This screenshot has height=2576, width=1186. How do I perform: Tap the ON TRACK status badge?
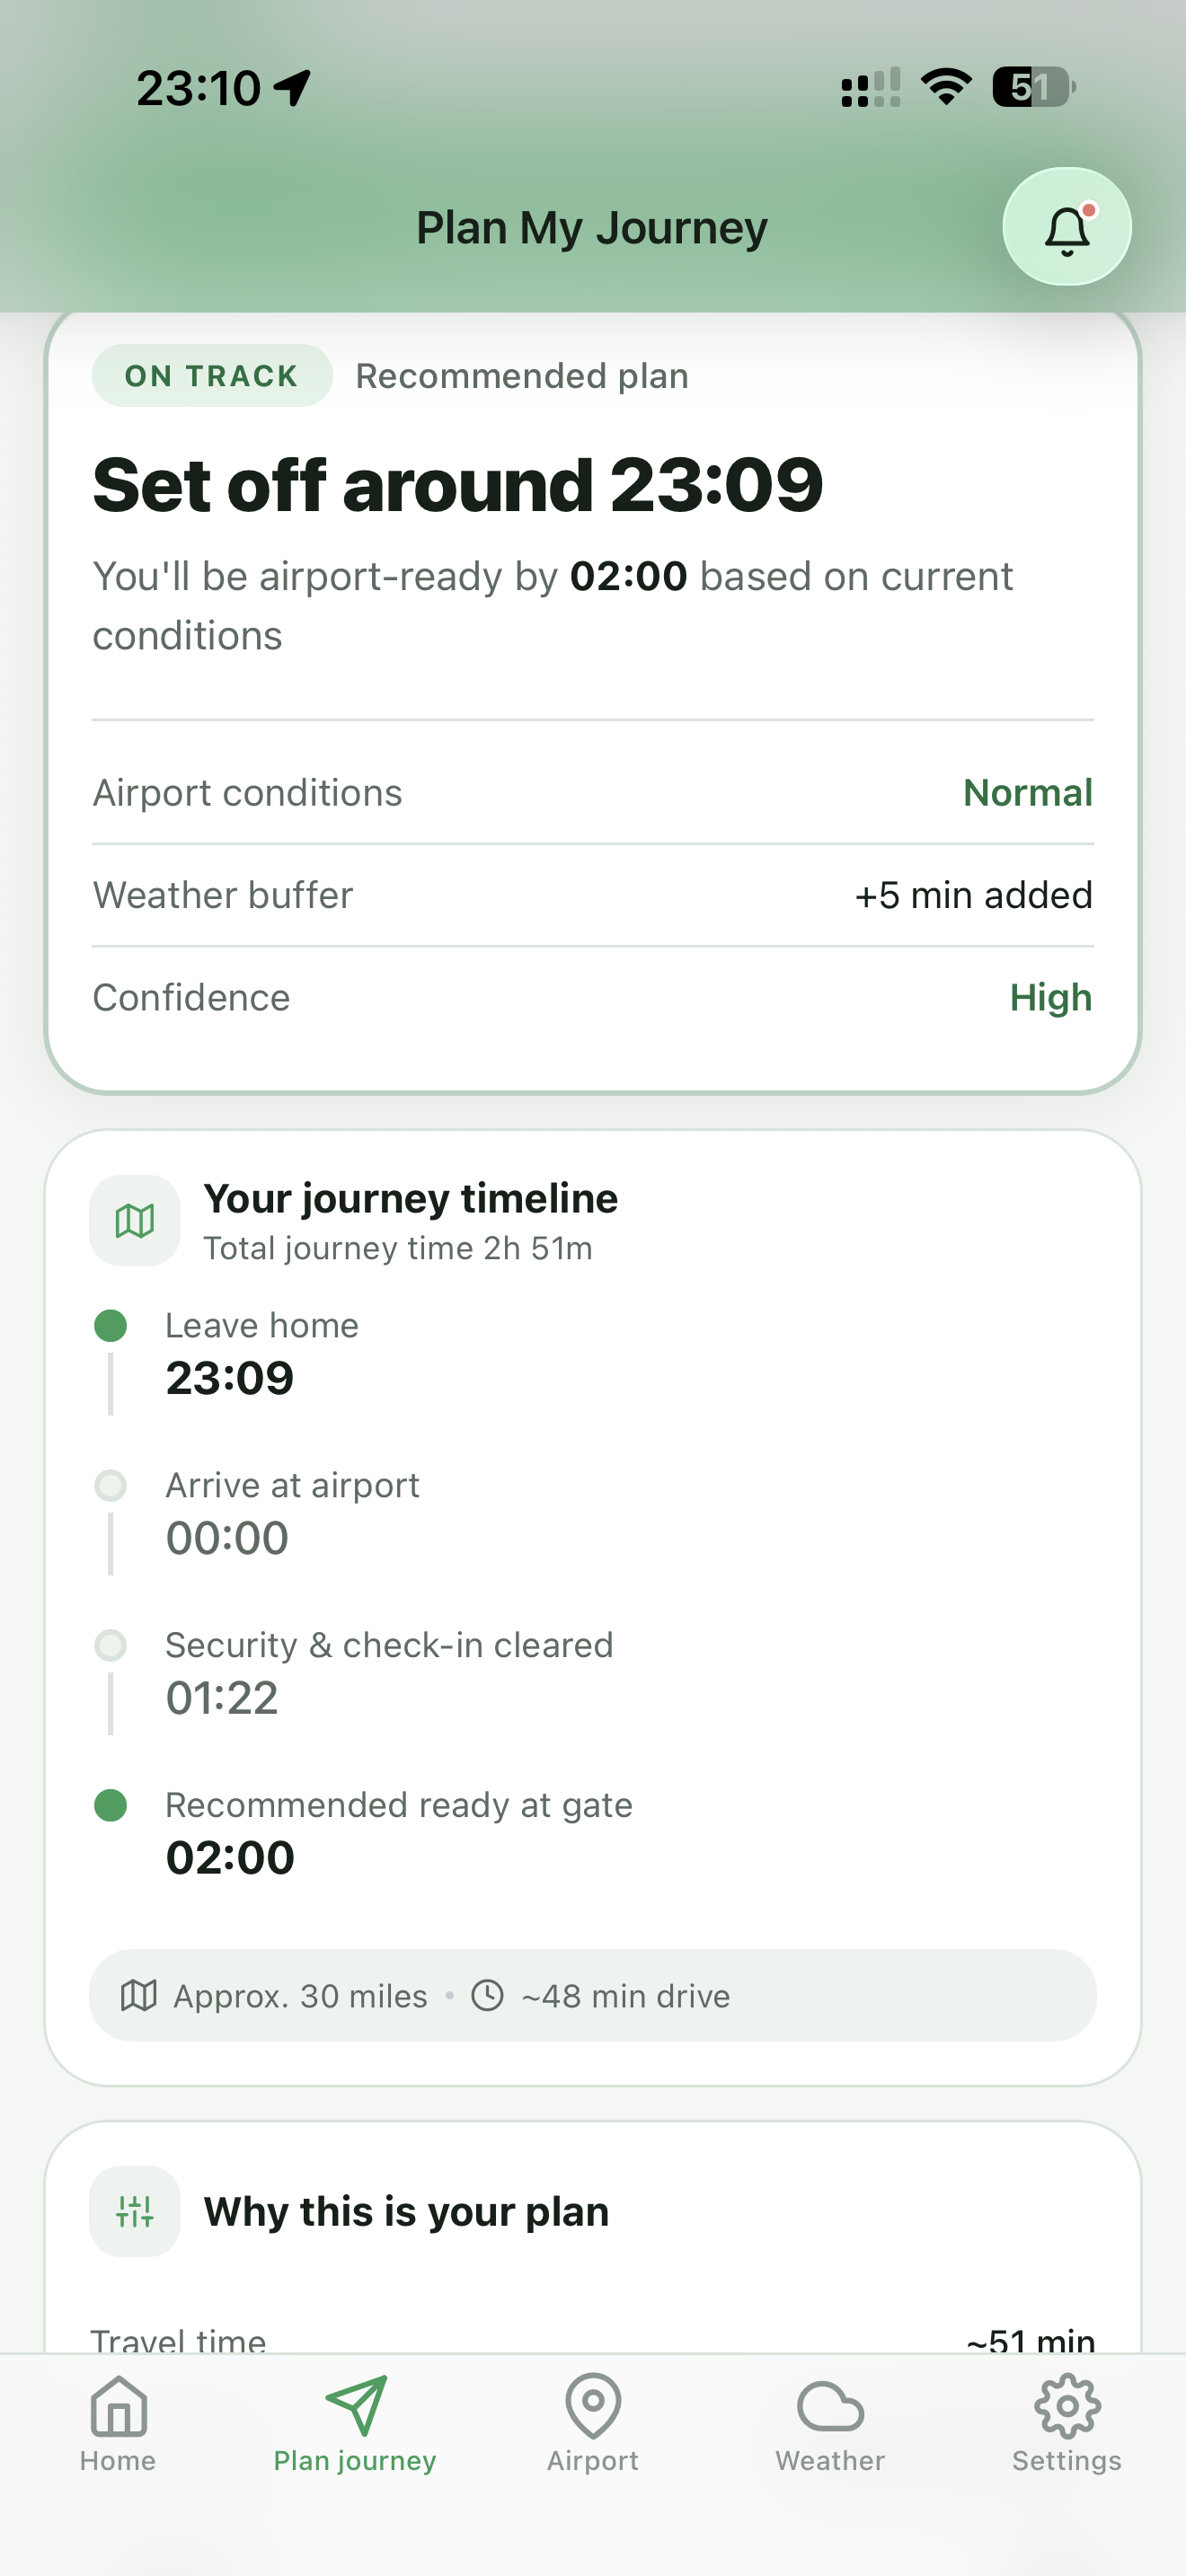(212, 376)
